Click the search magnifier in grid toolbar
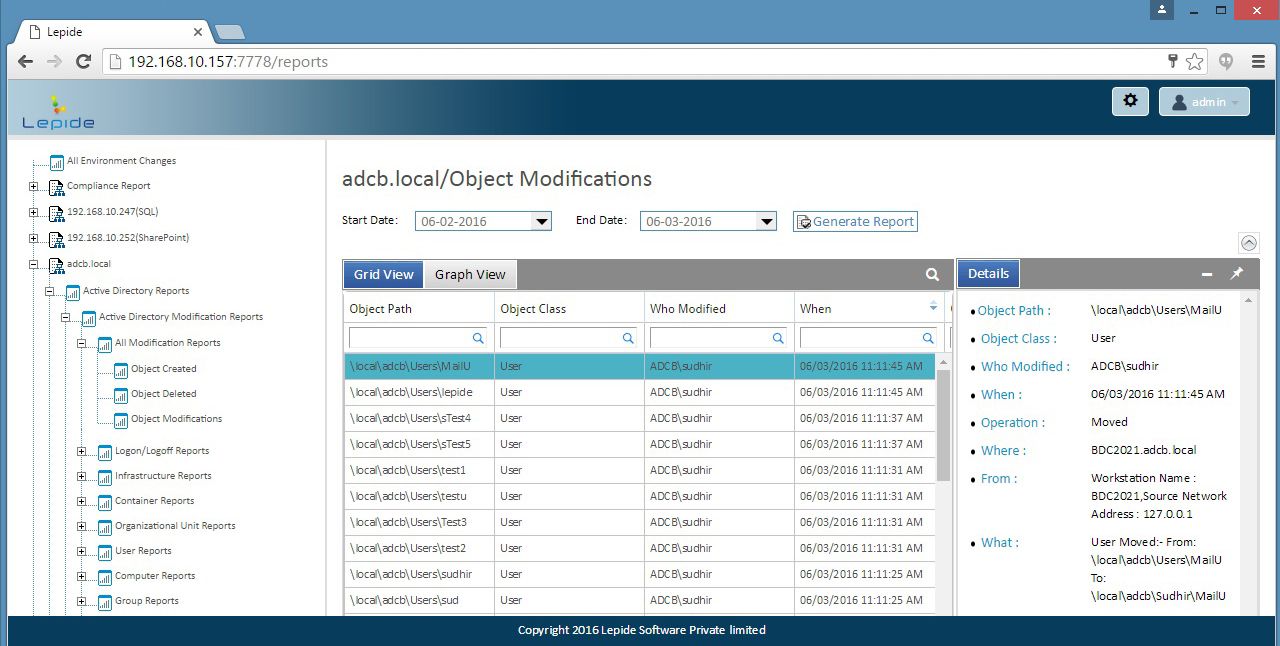The image size is (1280, 646). [x=932, y=274]
